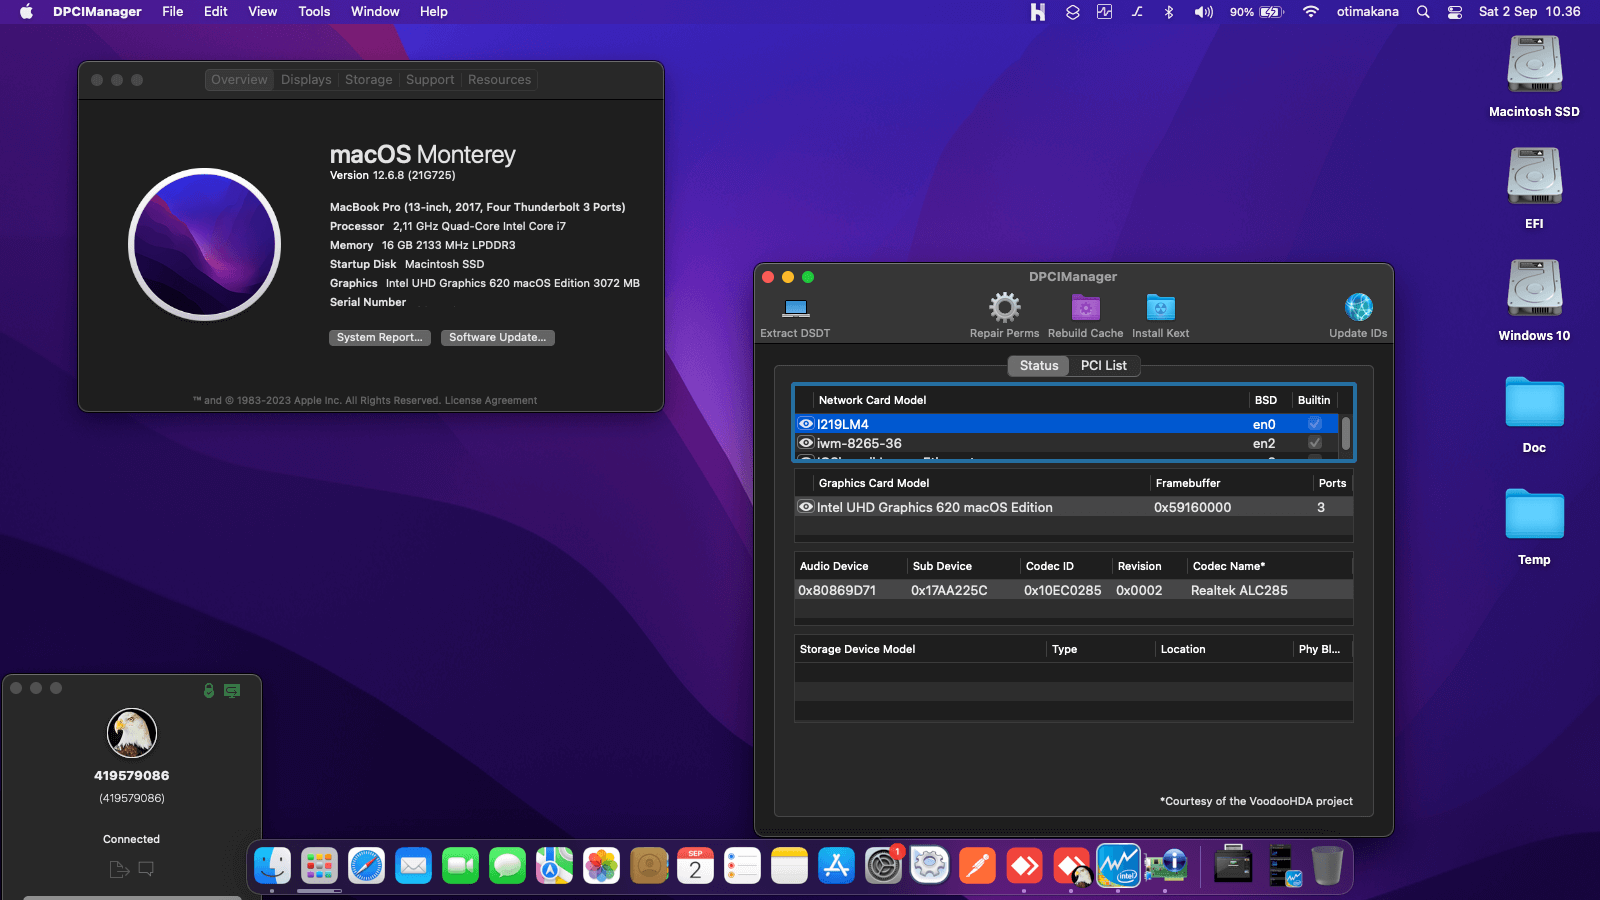
Task: Open the Apple menu
Action: tap(26, 12)
